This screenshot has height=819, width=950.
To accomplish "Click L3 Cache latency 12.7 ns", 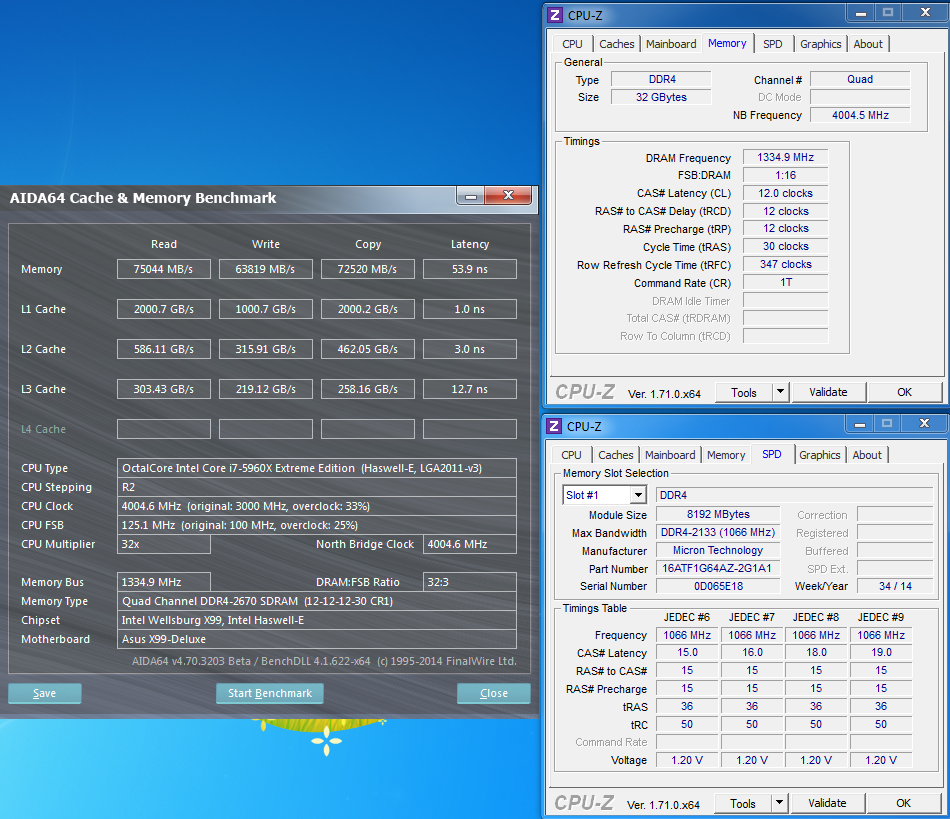I will (x=470, y=389).
